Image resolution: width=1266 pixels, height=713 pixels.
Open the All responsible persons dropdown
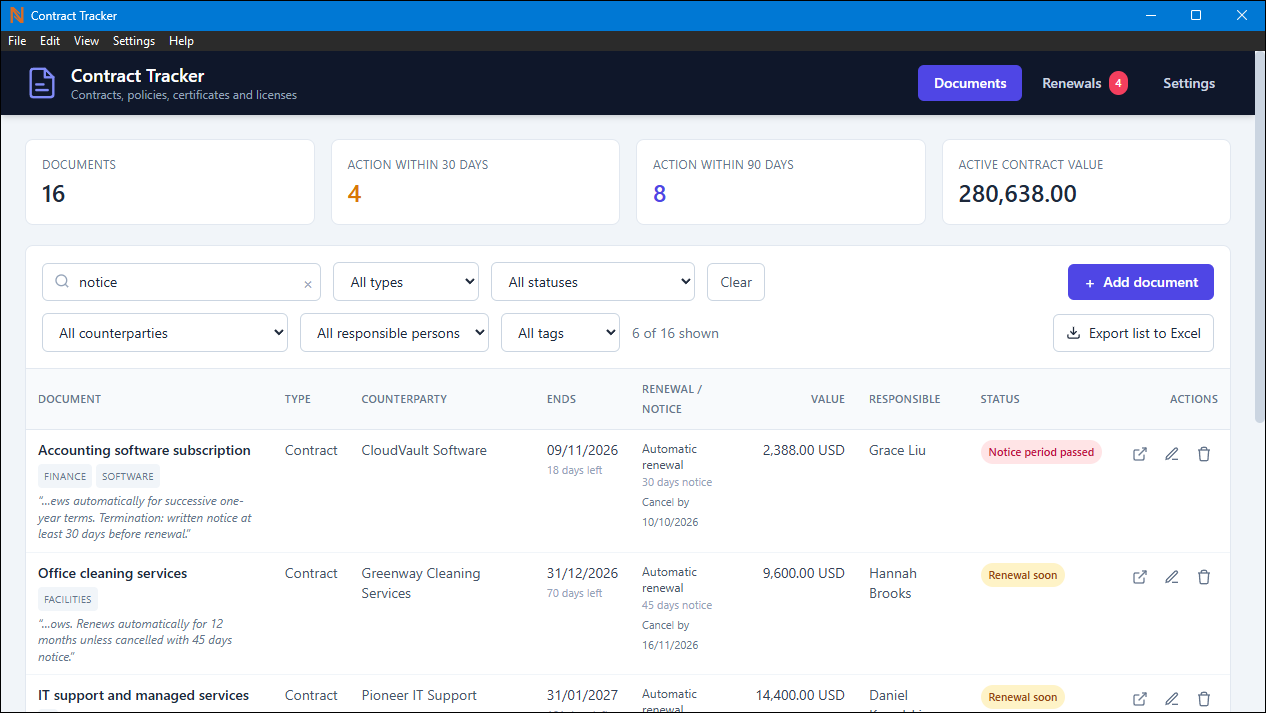pyautogui.click(x=394, y=333)
